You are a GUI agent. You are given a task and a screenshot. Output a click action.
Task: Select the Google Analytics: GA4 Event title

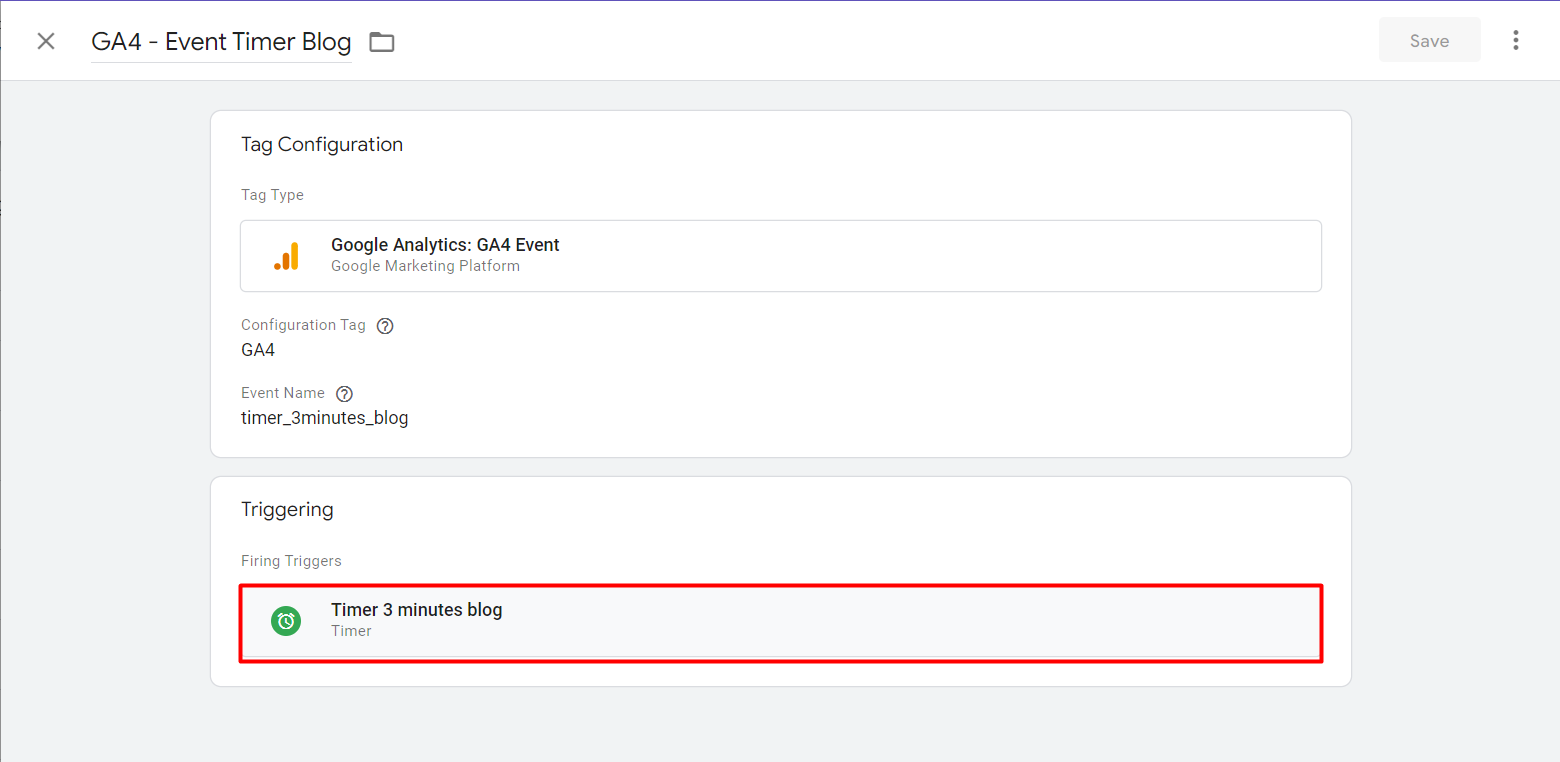445,245
